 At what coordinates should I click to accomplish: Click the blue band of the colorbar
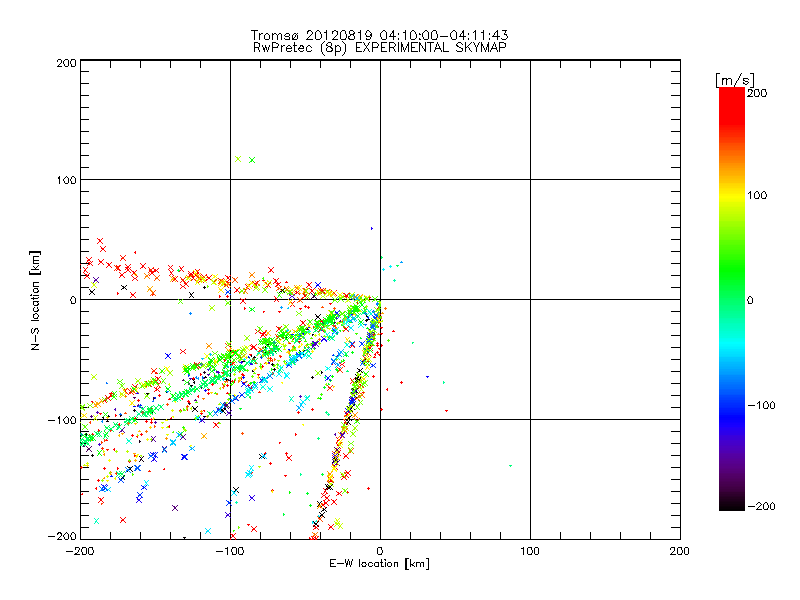tap(732, 405)
